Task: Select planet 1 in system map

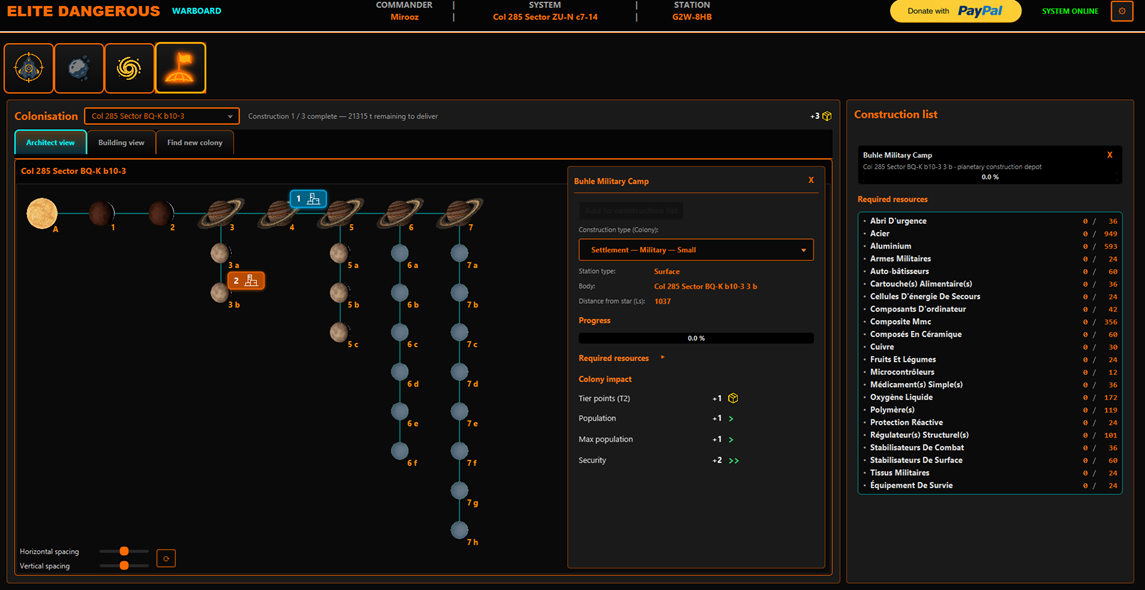Action: click(x=102, y=213)
